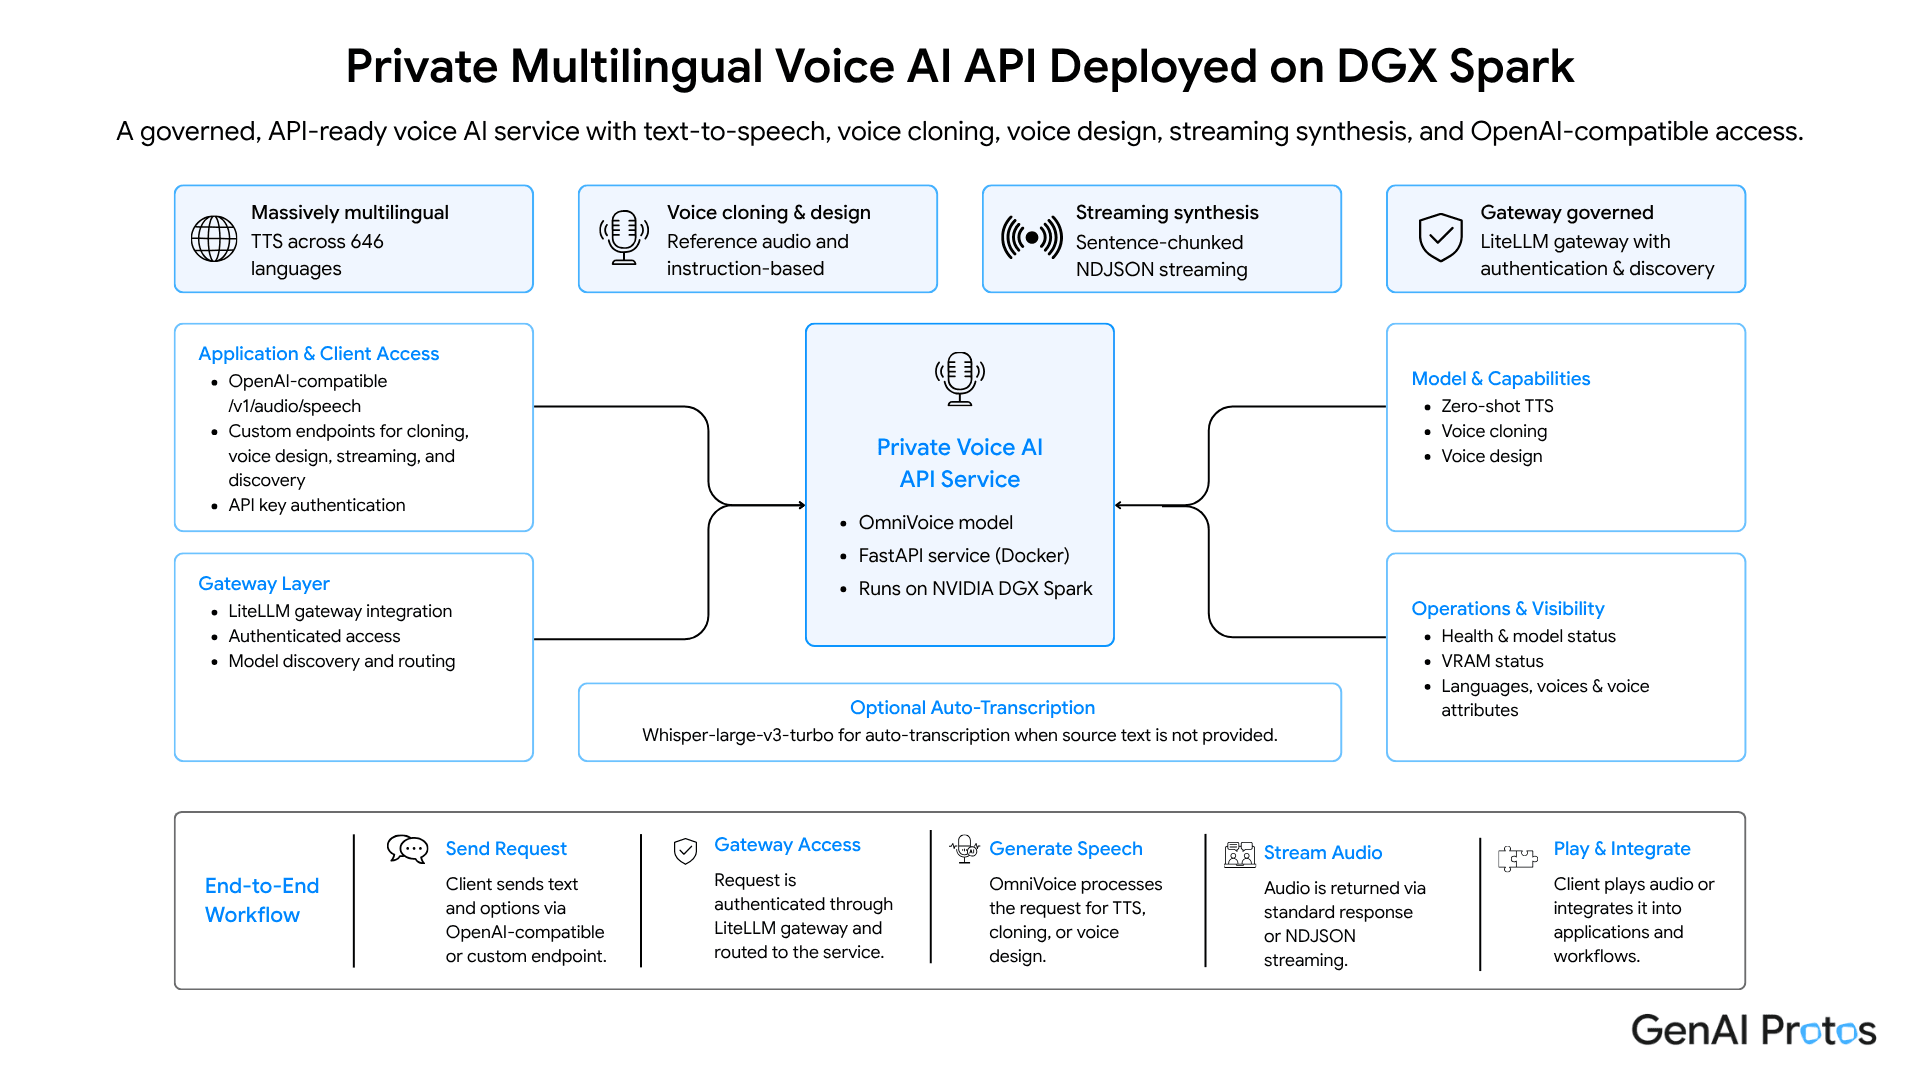Click the Gateway governed card title
This screenshot has width=1920, height=1080.
(1566, 213)
